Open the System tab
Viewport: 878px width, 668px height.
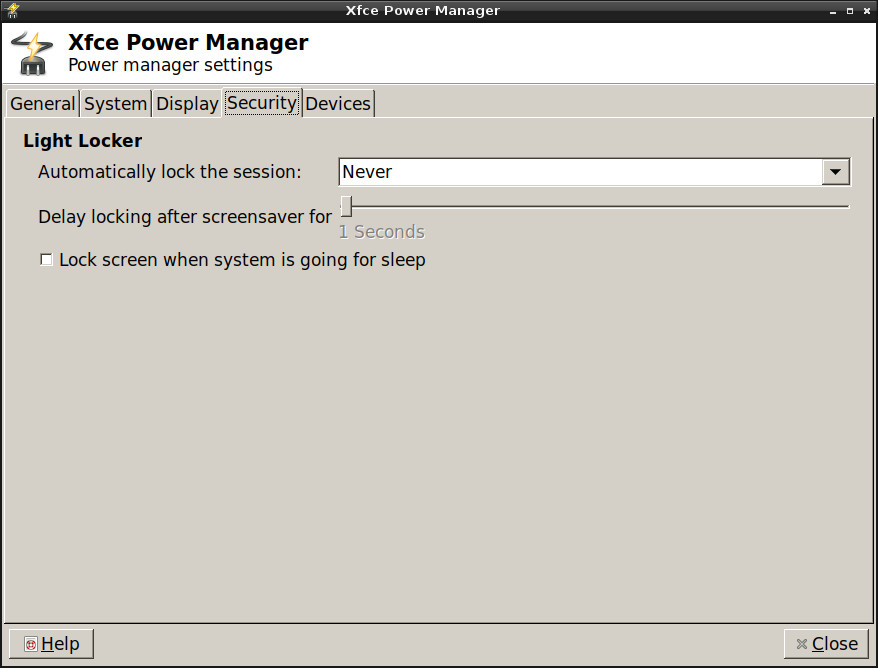coord(115,104)
